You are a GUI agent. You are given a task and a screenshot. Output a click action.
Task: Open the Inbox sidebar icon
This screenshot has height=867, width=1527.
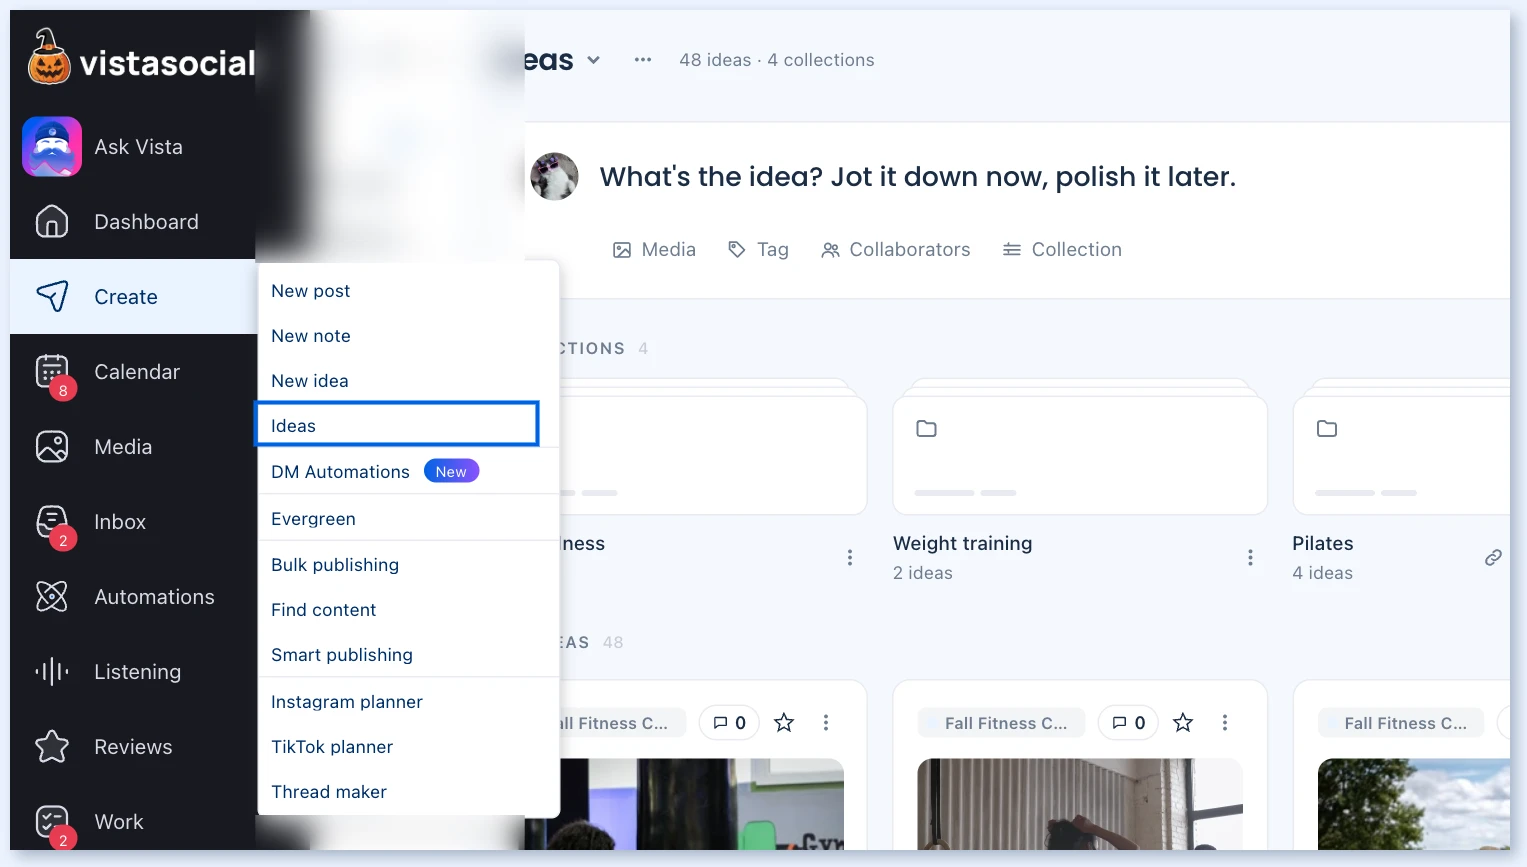(x=52, y=522)
